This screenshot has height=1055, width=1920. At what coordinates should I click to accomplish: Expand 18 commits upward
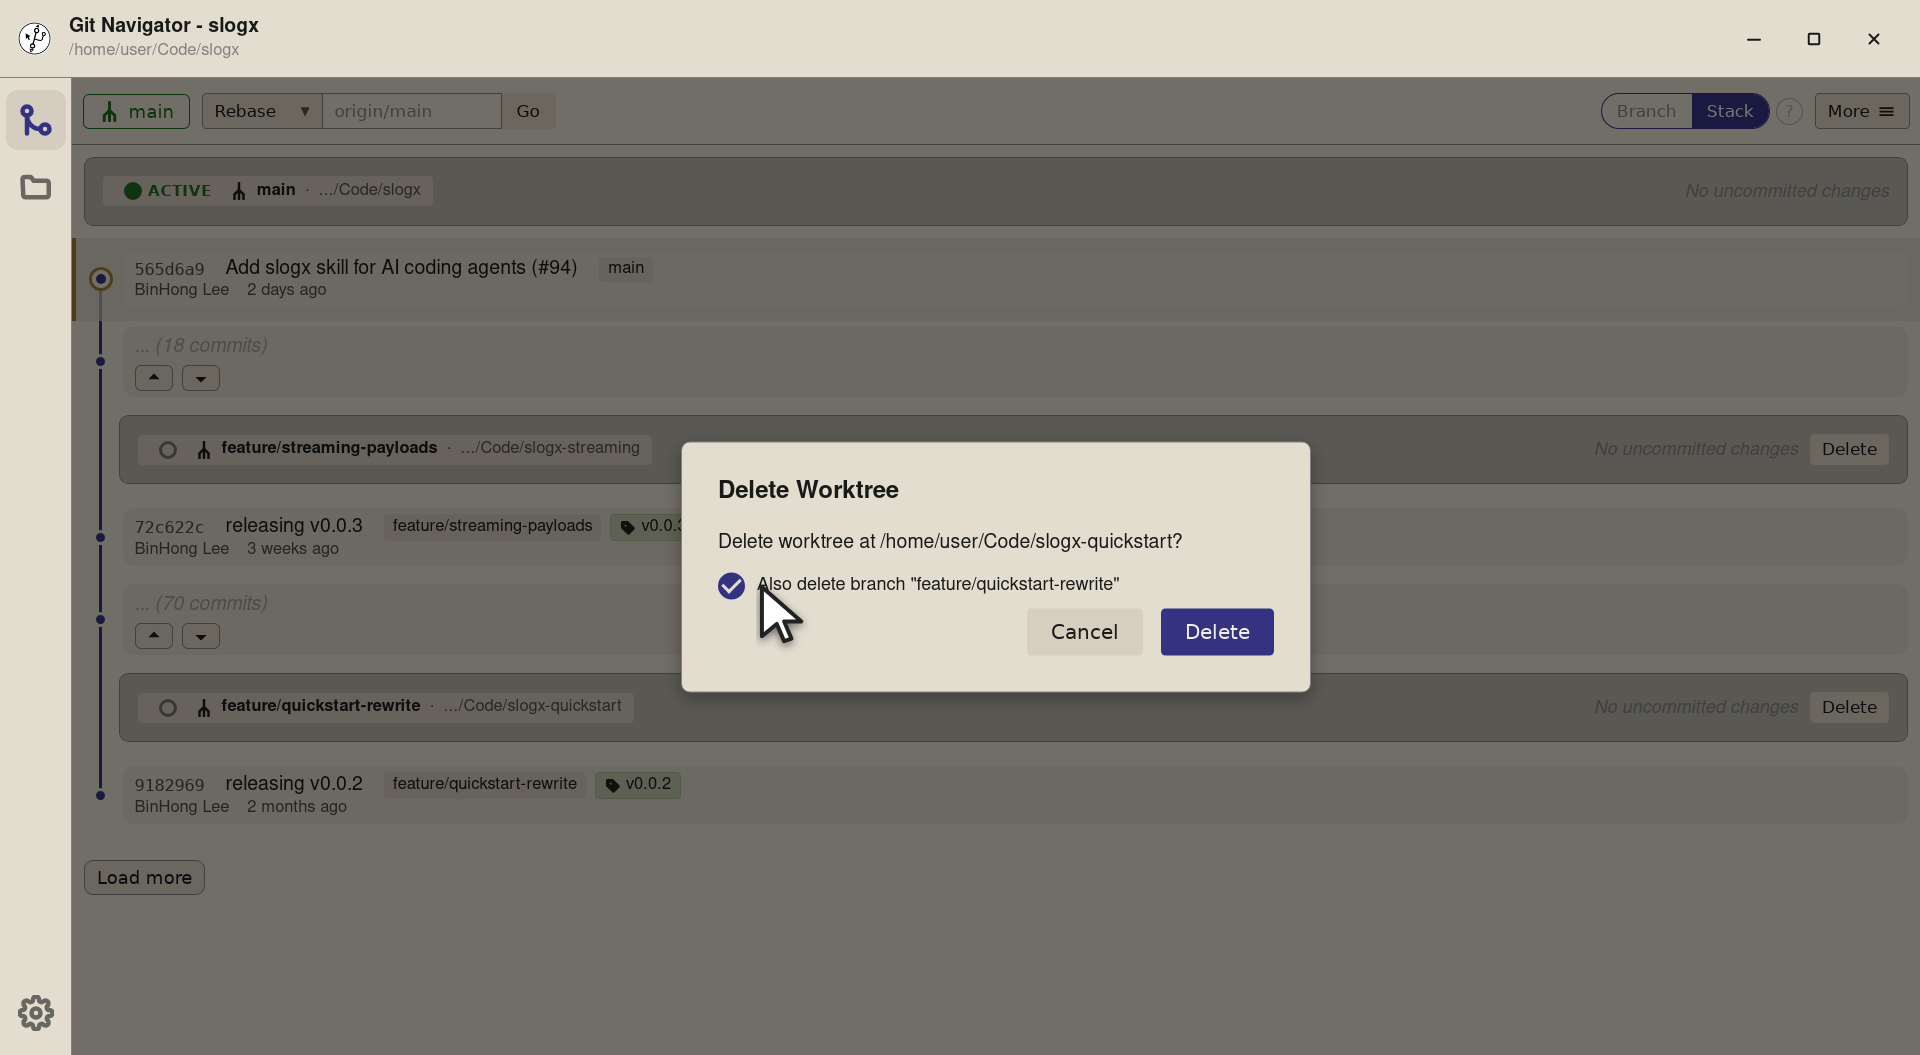point(154,378)
